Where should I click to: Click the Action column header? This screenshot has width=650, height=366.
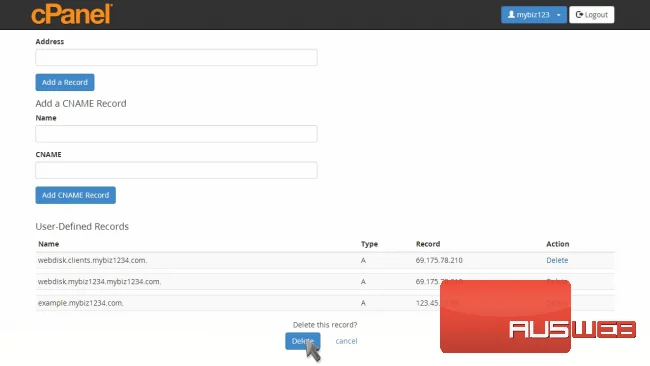point(558,244)
